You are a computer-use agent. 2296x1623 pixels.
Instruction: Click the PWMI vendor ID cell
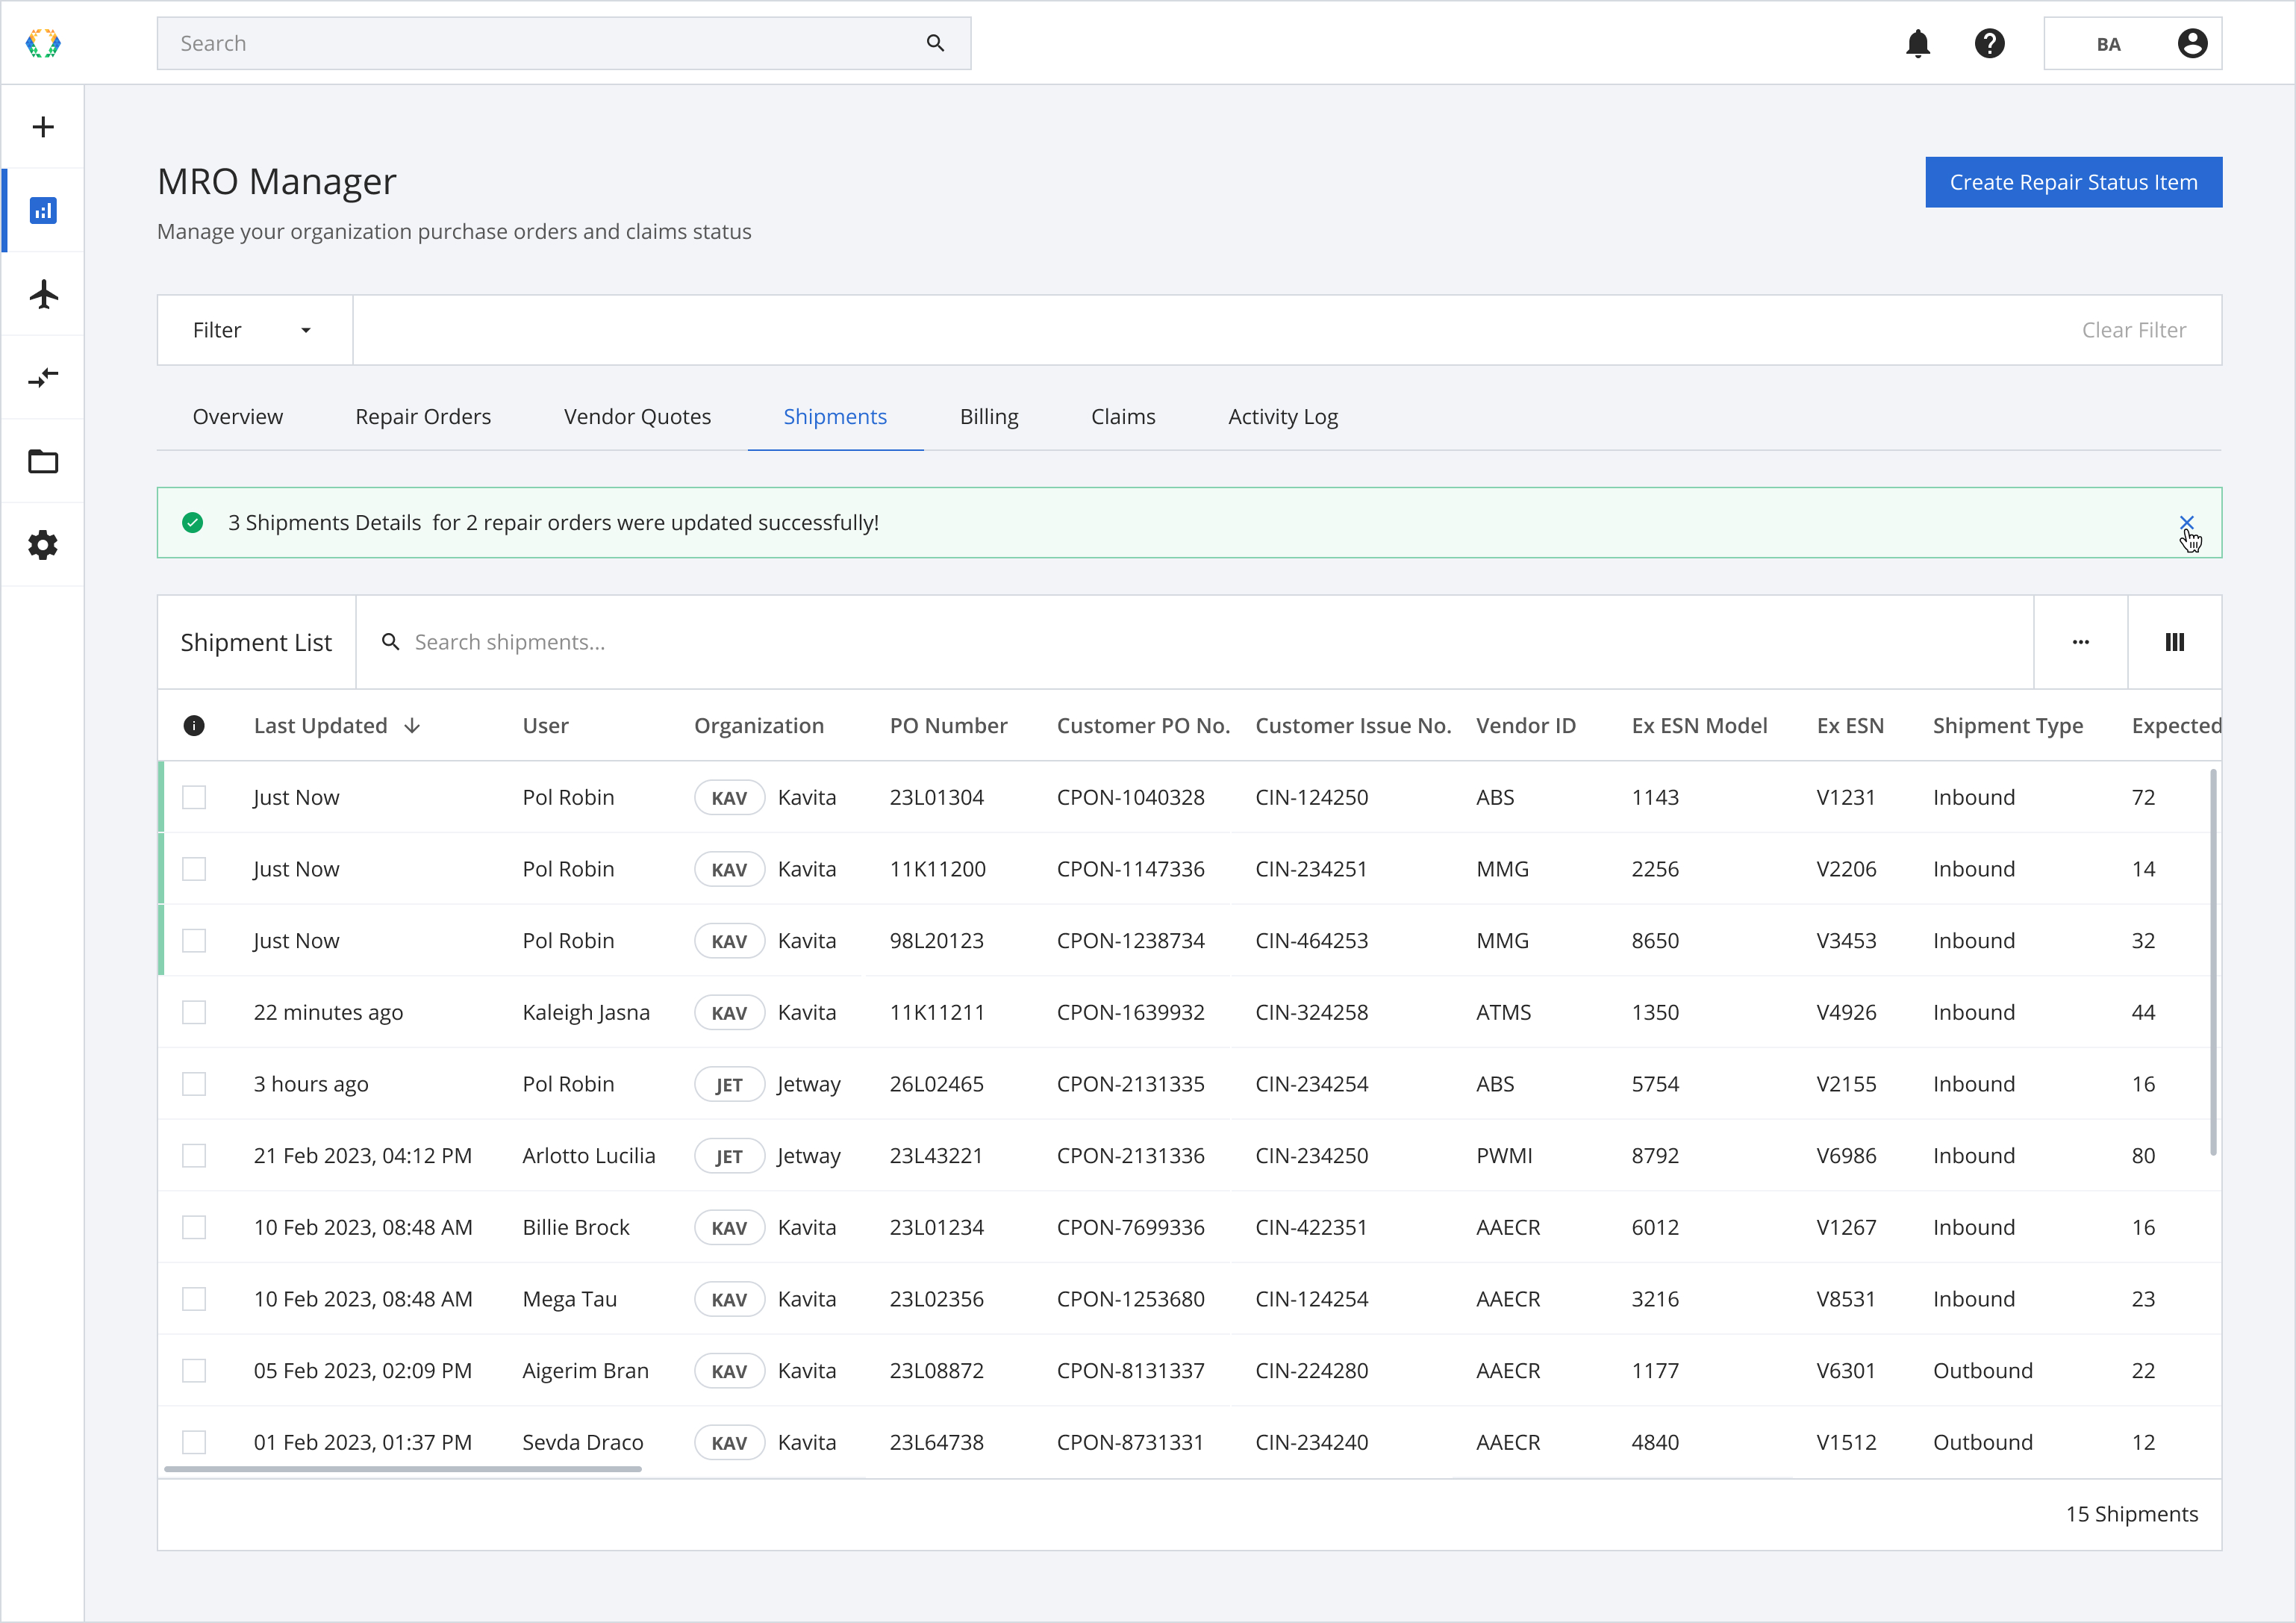pyautogui.click(x=1504, y=1156)
